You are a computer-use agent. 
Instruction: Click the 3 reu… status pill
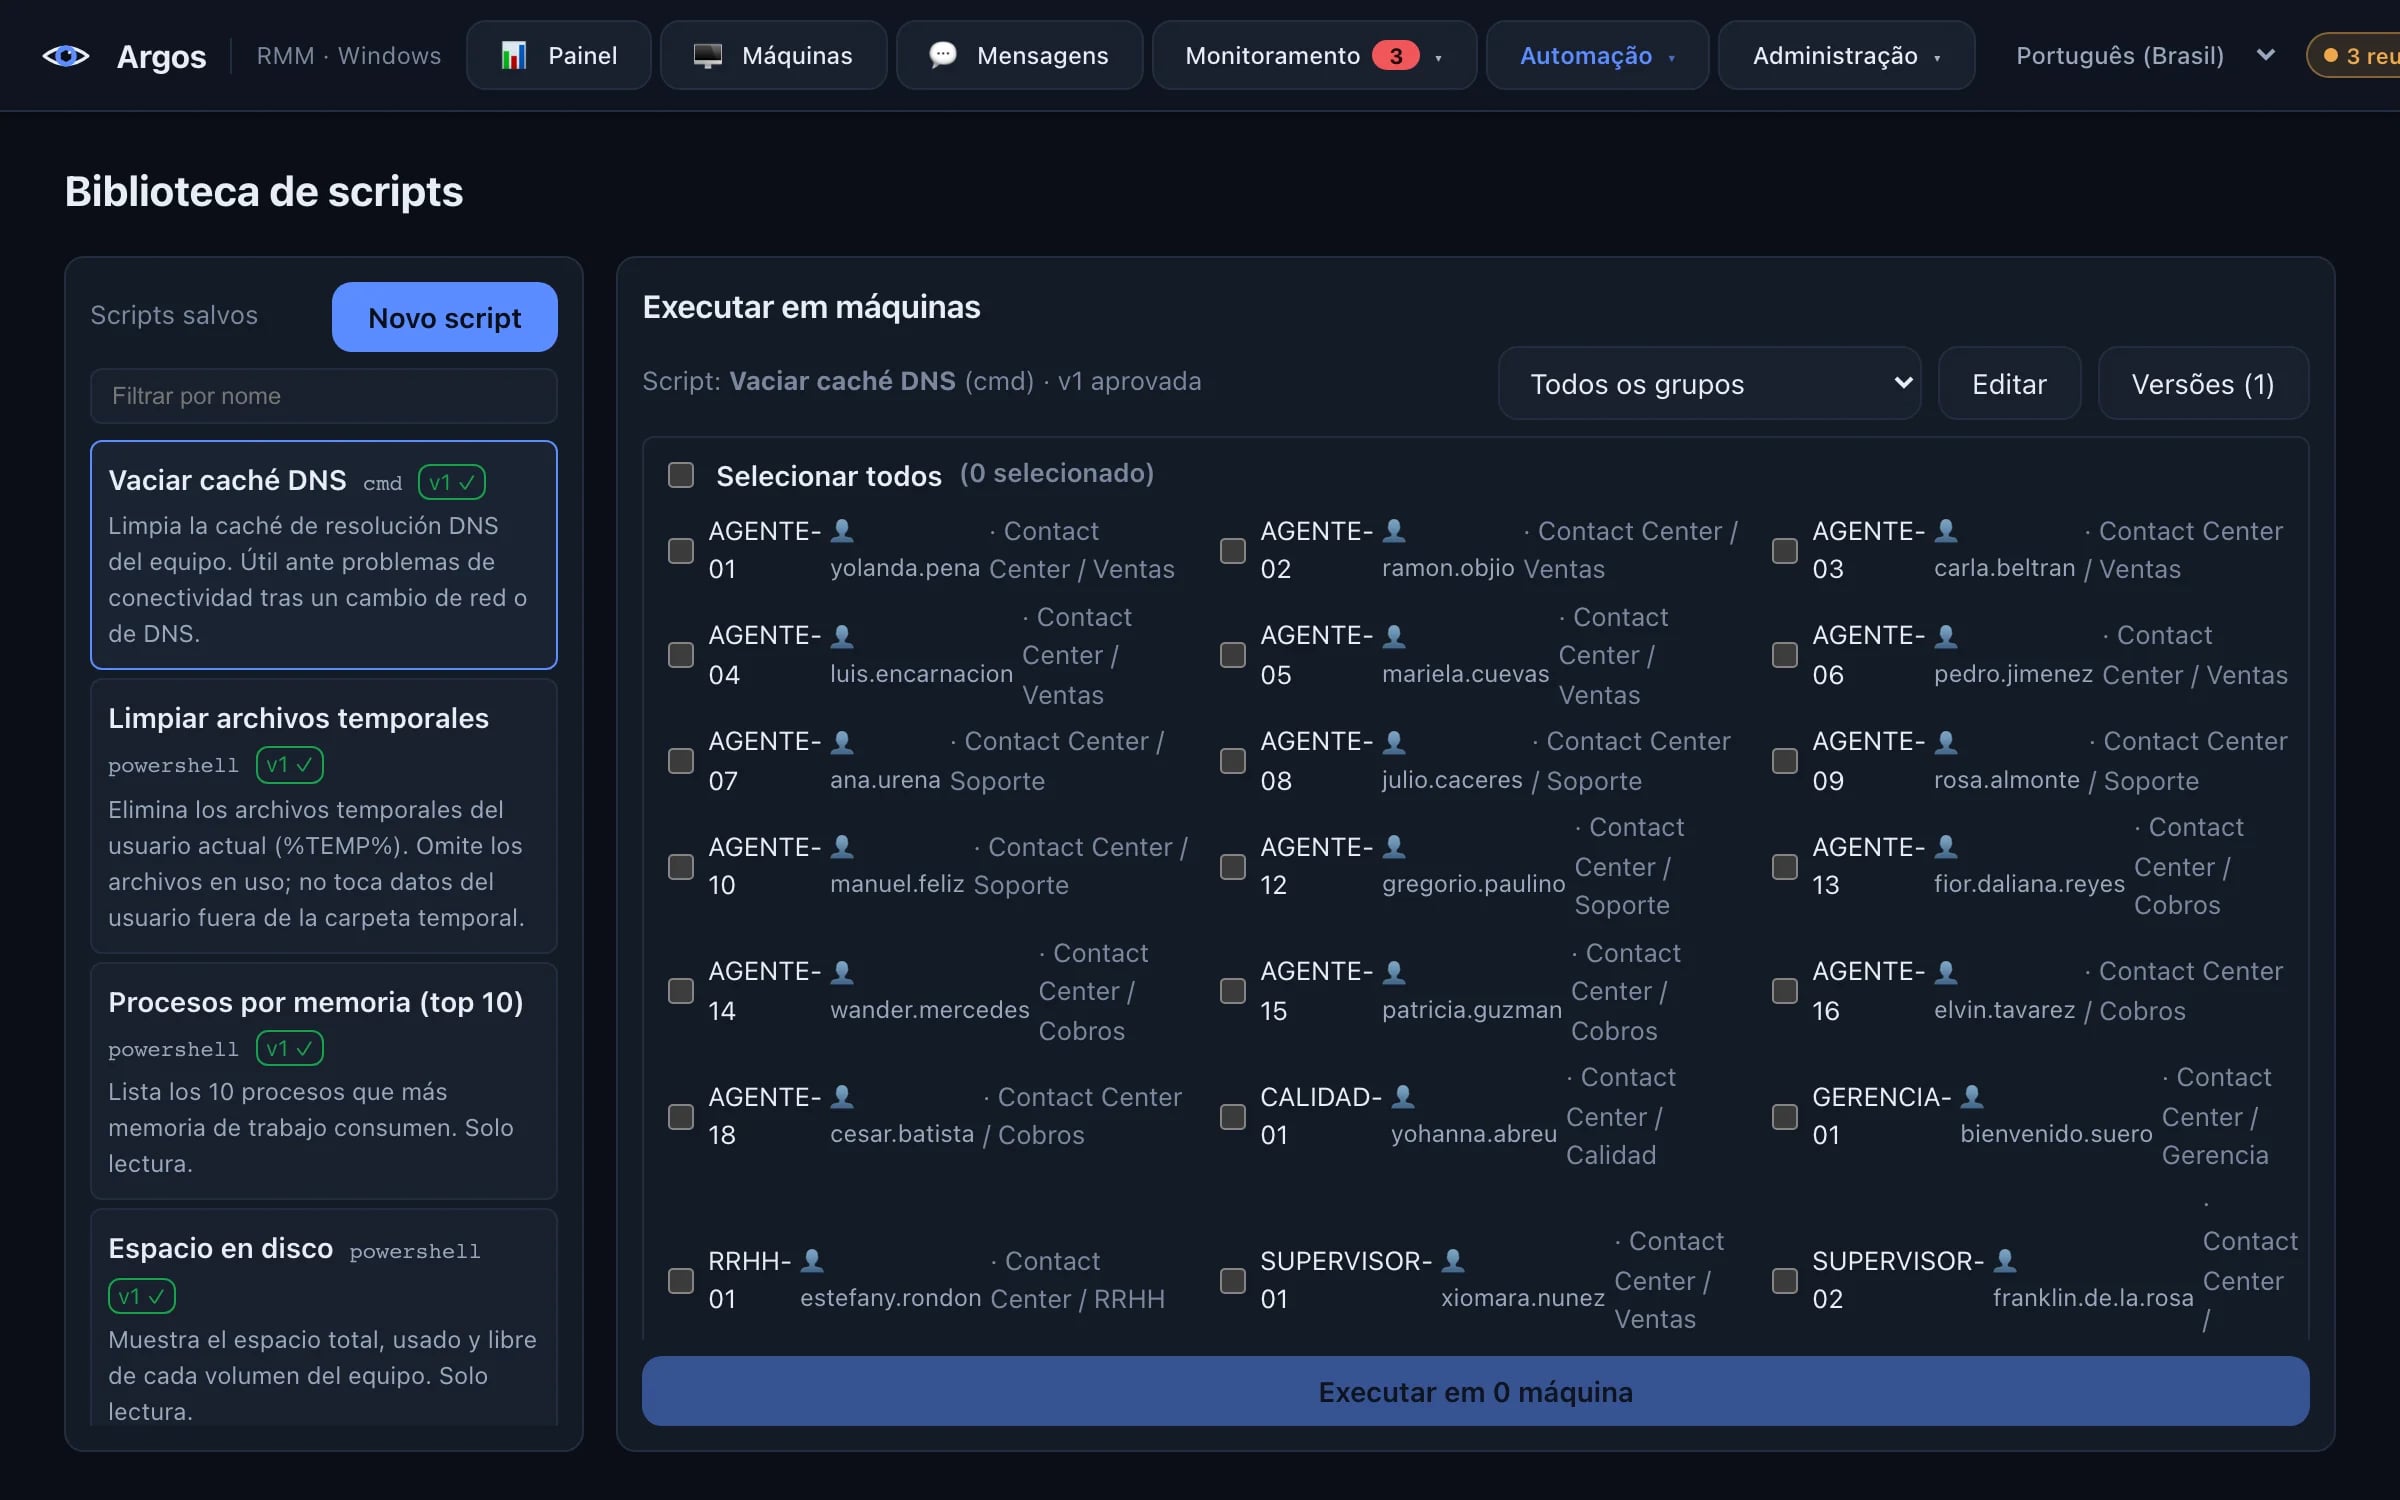tap(2355, 56)
